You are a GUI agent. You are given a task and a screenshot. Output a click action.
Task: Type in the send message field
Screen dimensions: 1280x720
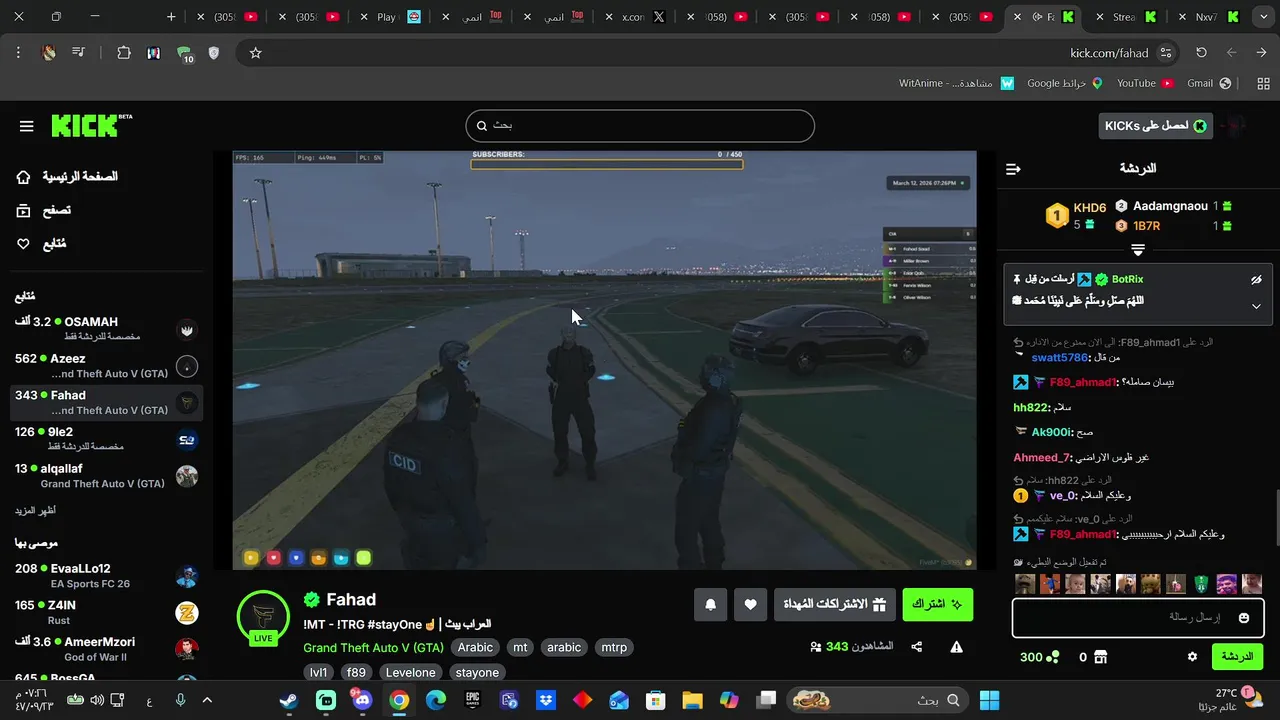tap(1138, 618)
